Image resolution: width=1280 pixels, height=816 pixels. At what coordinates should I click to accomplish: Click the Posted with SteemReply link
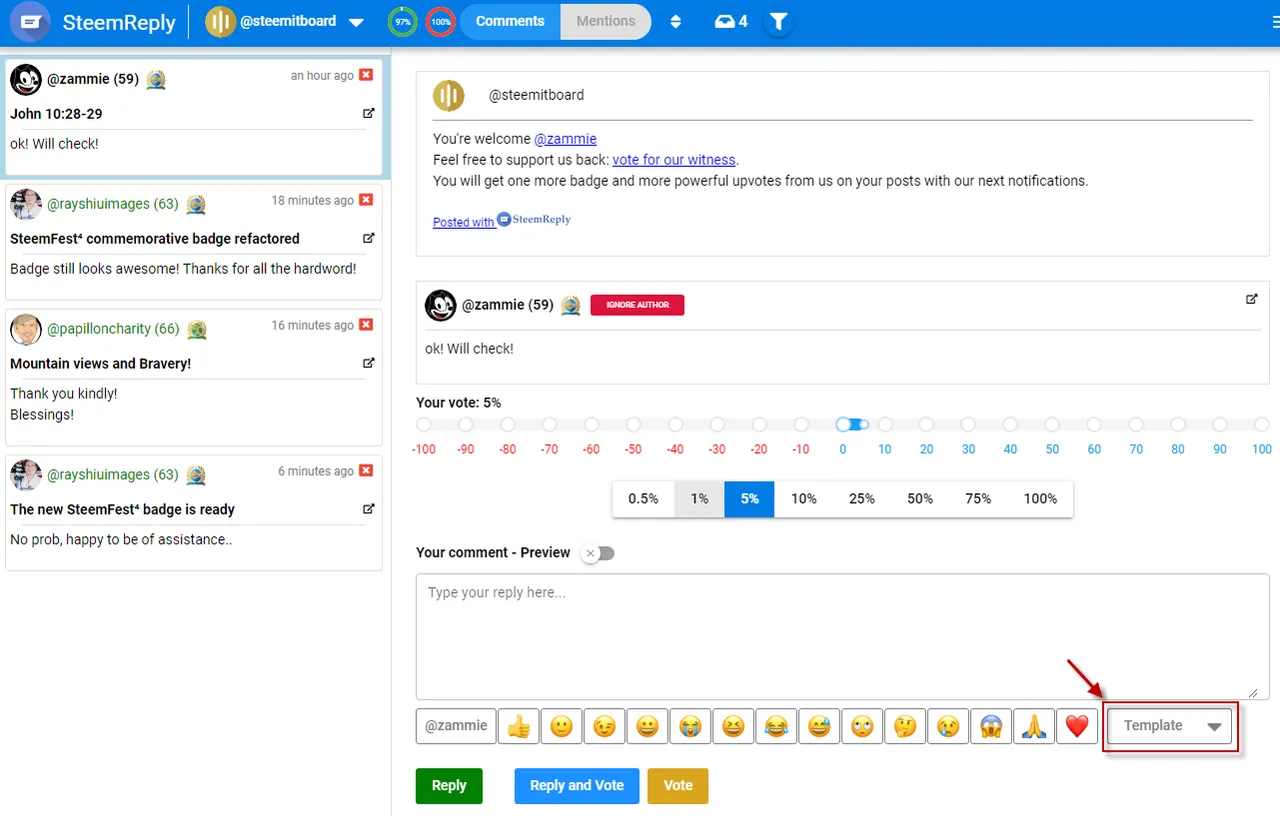point(502,221)
